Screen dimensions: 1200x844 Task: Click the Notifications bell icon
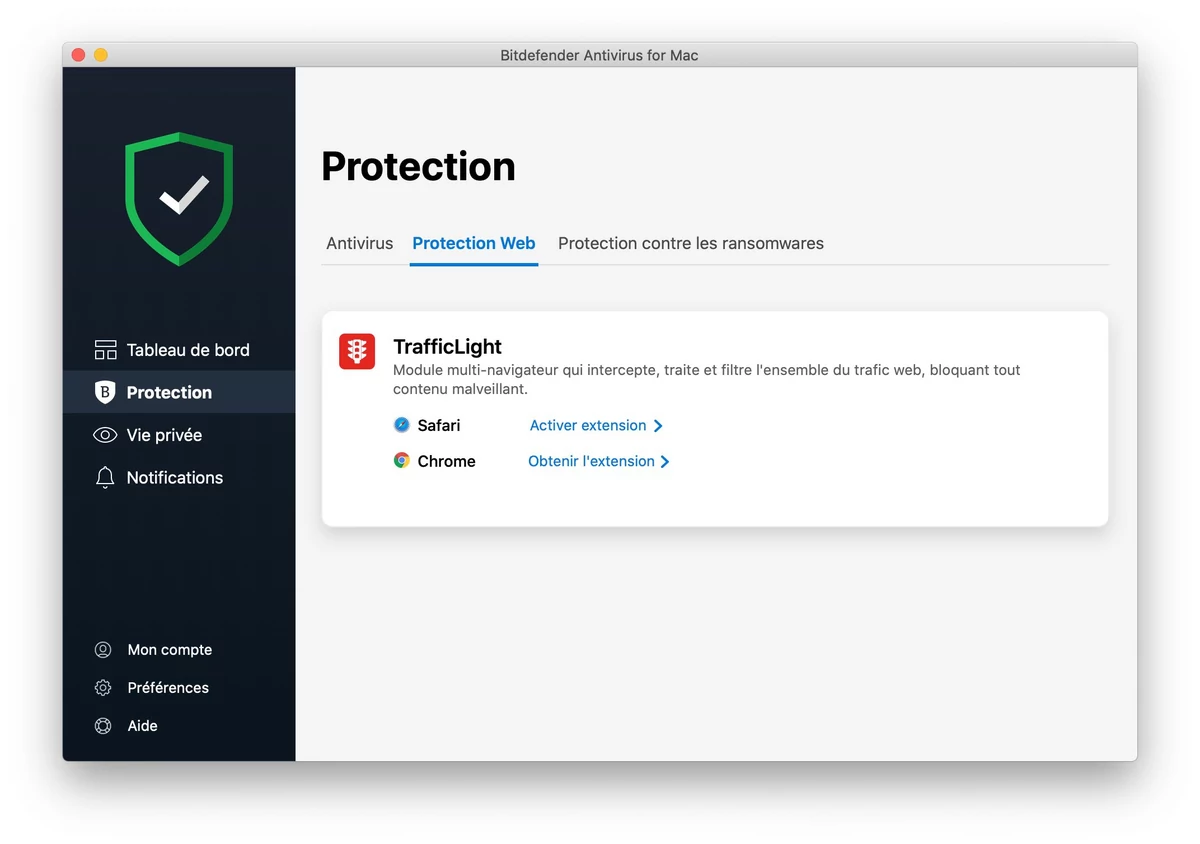click(105, 477)
